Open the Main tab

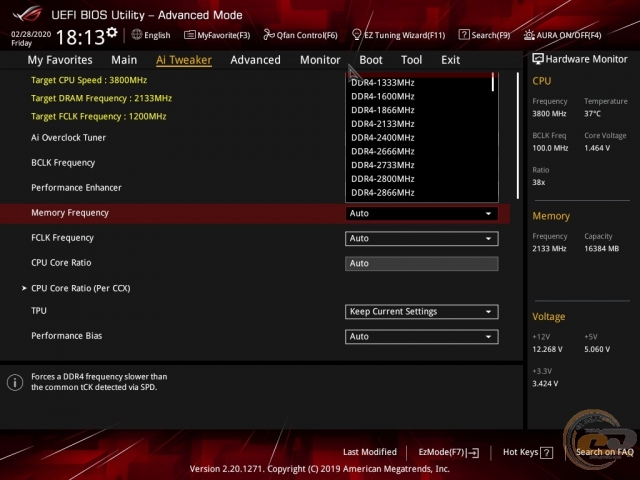(x=124, y=60)
